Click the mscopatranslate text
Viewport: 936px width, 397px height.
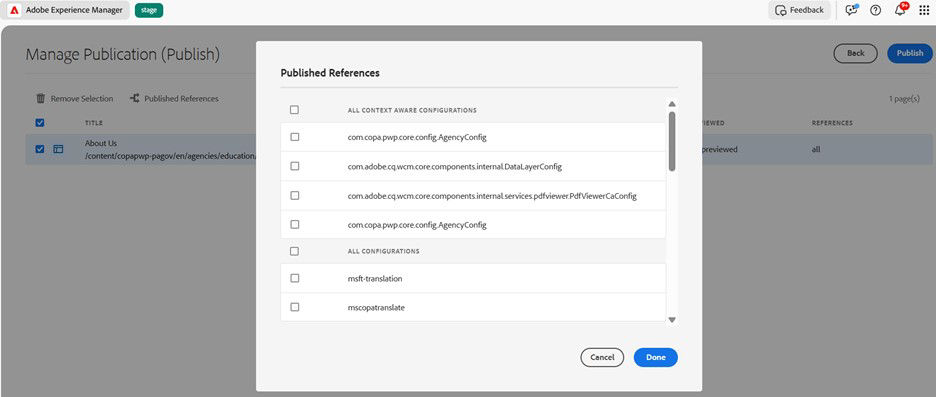[376, 307]
